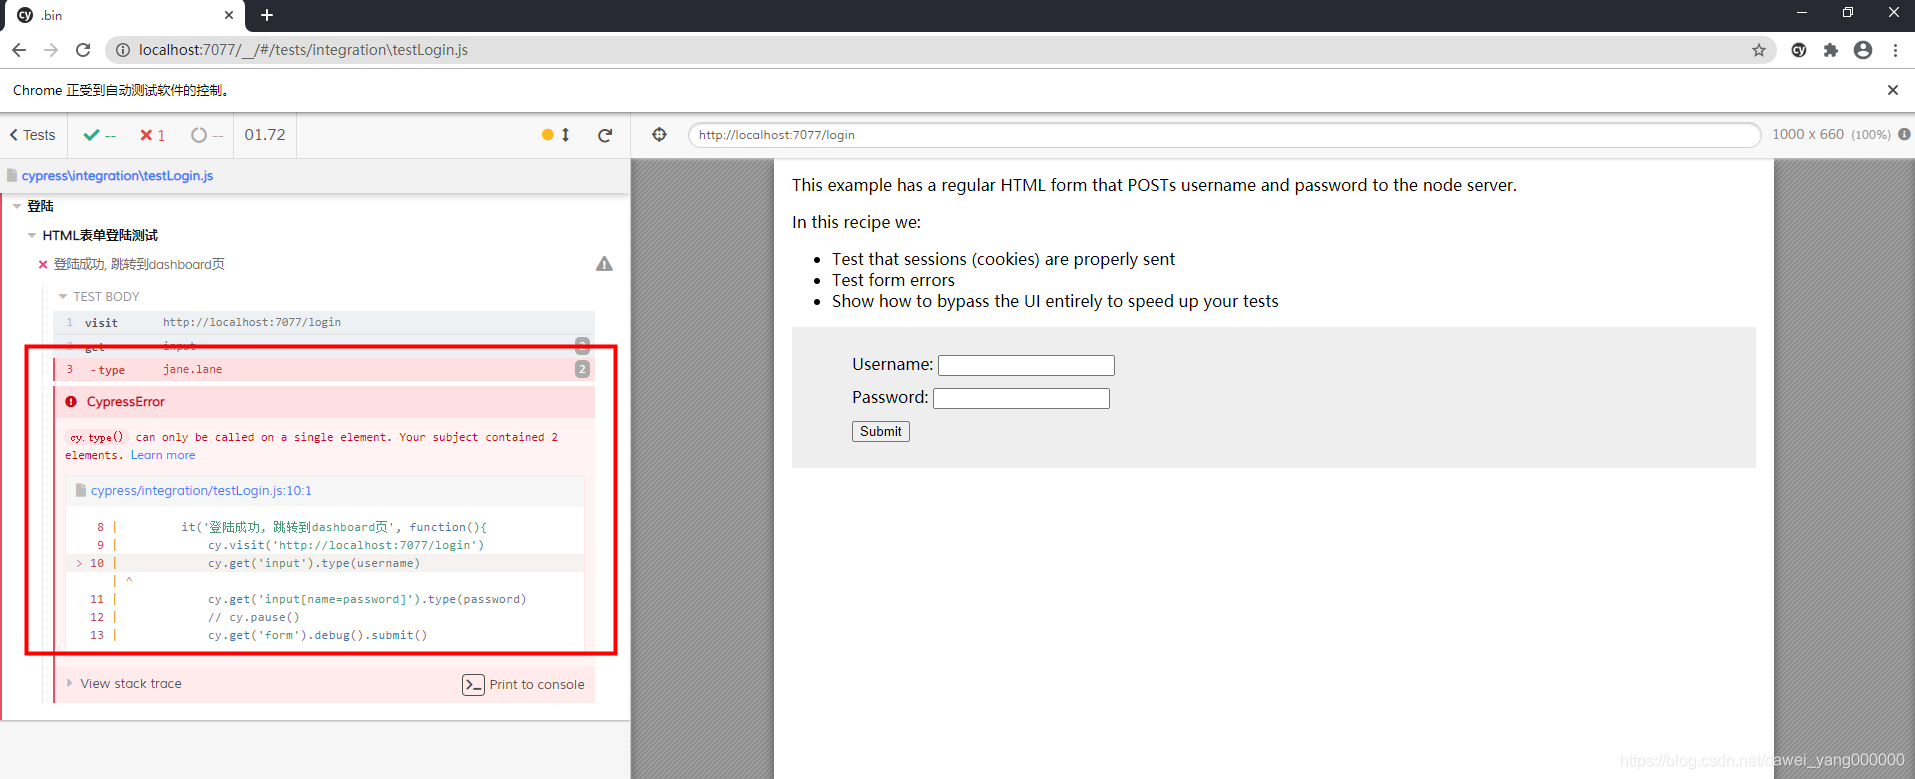Open a new browser tab

pyautogui.click(x=267, y=15)
